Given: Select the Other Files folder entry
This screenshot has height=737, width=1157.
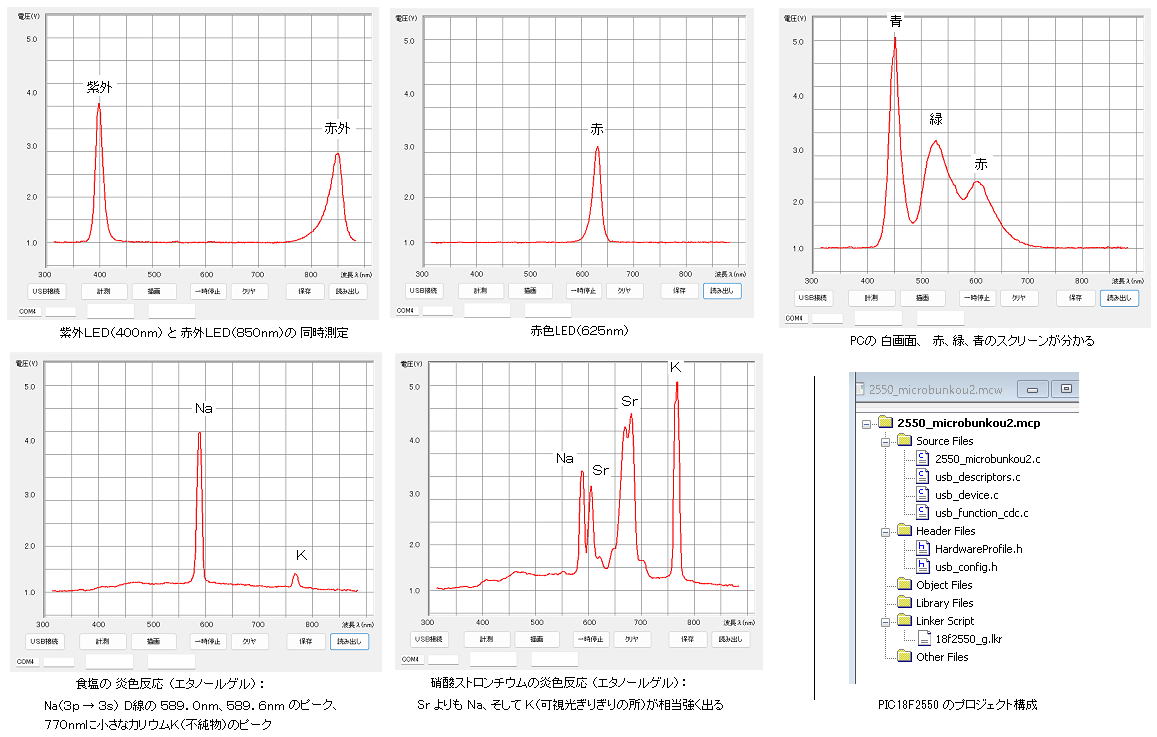Looking at the screenshot, I should (941, 657).
